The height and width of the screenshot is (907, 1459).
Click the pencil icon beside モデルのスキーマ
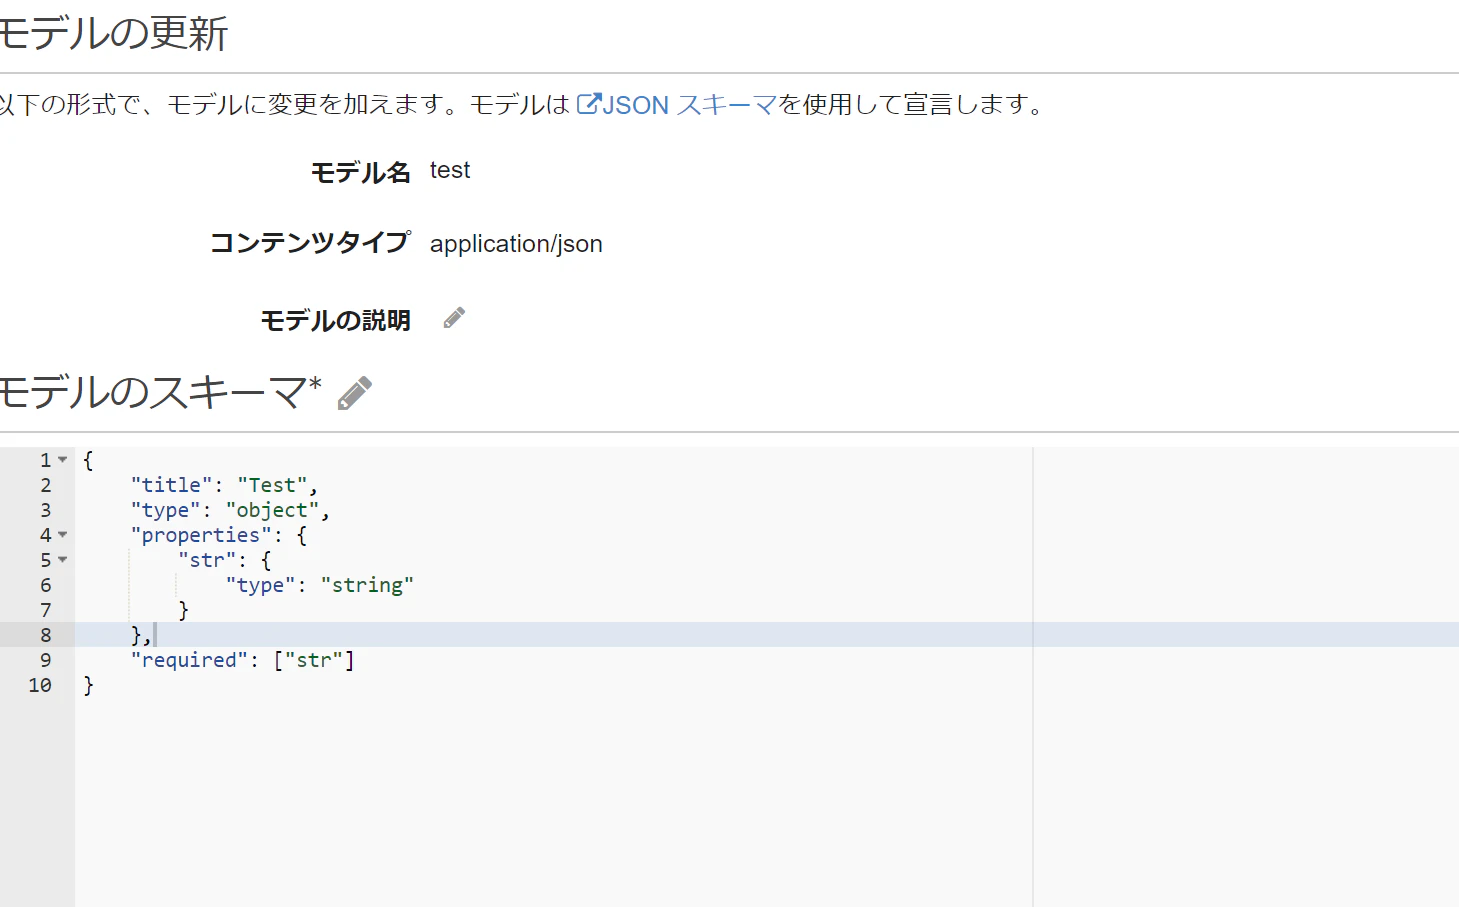coord(354,393)
